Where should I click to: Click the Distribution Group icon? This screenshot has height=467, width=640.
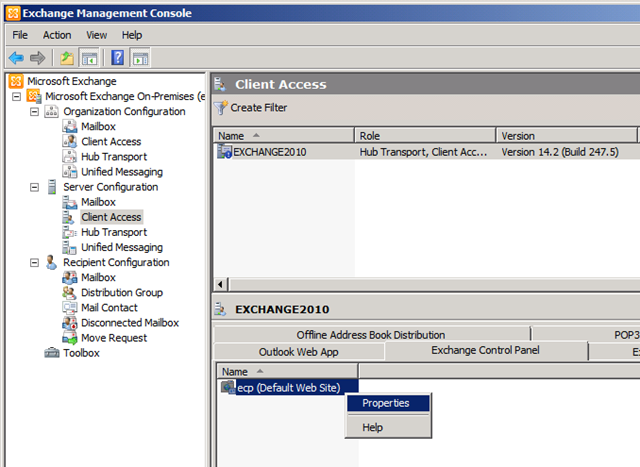(70, 293)
